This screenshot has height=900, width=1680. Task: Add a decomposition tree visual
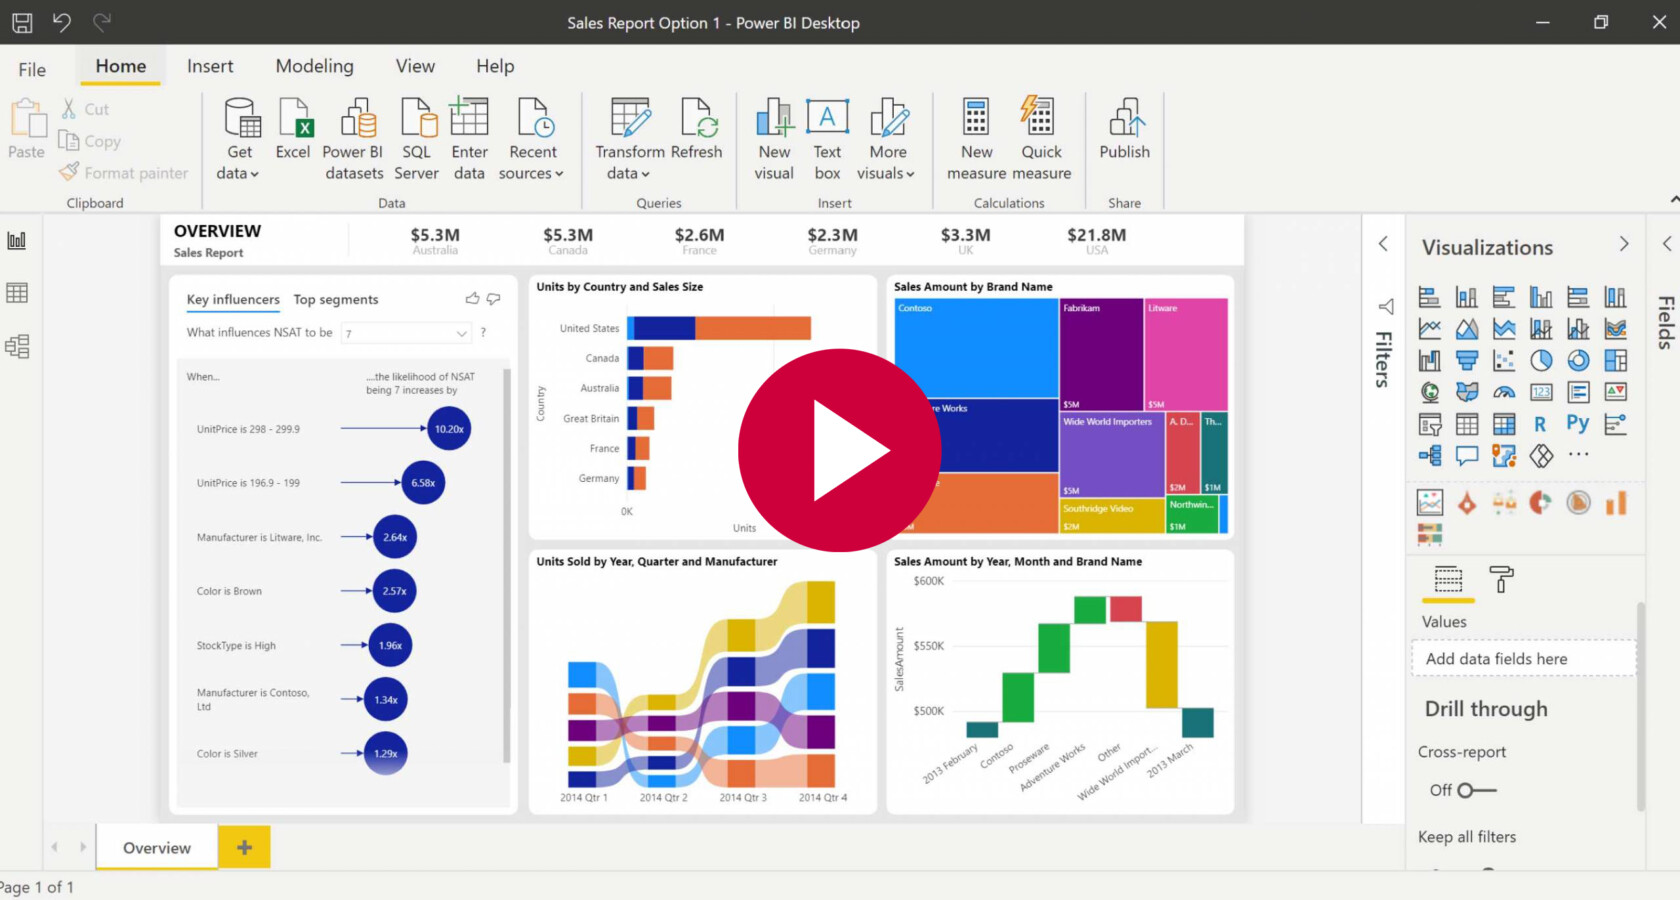pyautogui.click(x=1429, y=456)
